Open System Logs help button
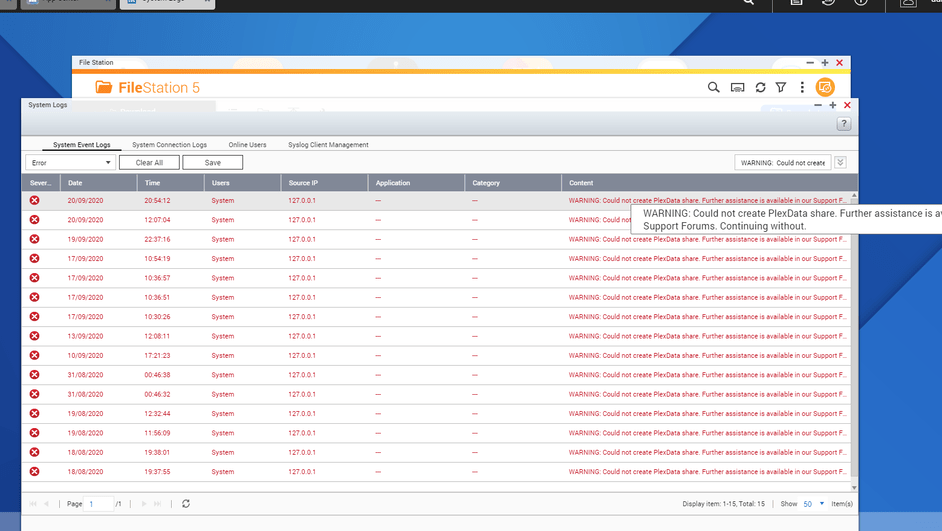This screenshot has width=942, height=531. (x=843, y=124)
